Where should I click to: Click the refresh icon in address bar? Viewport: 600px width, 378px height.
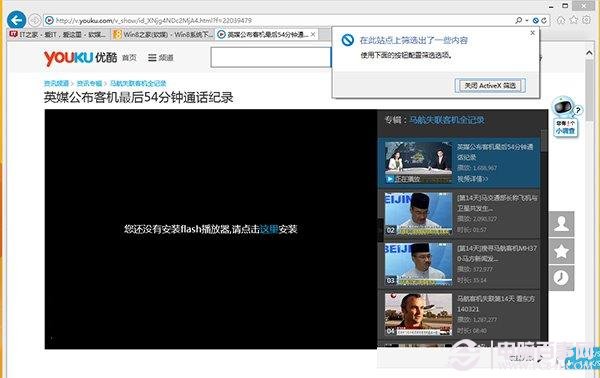coord(544,20)
